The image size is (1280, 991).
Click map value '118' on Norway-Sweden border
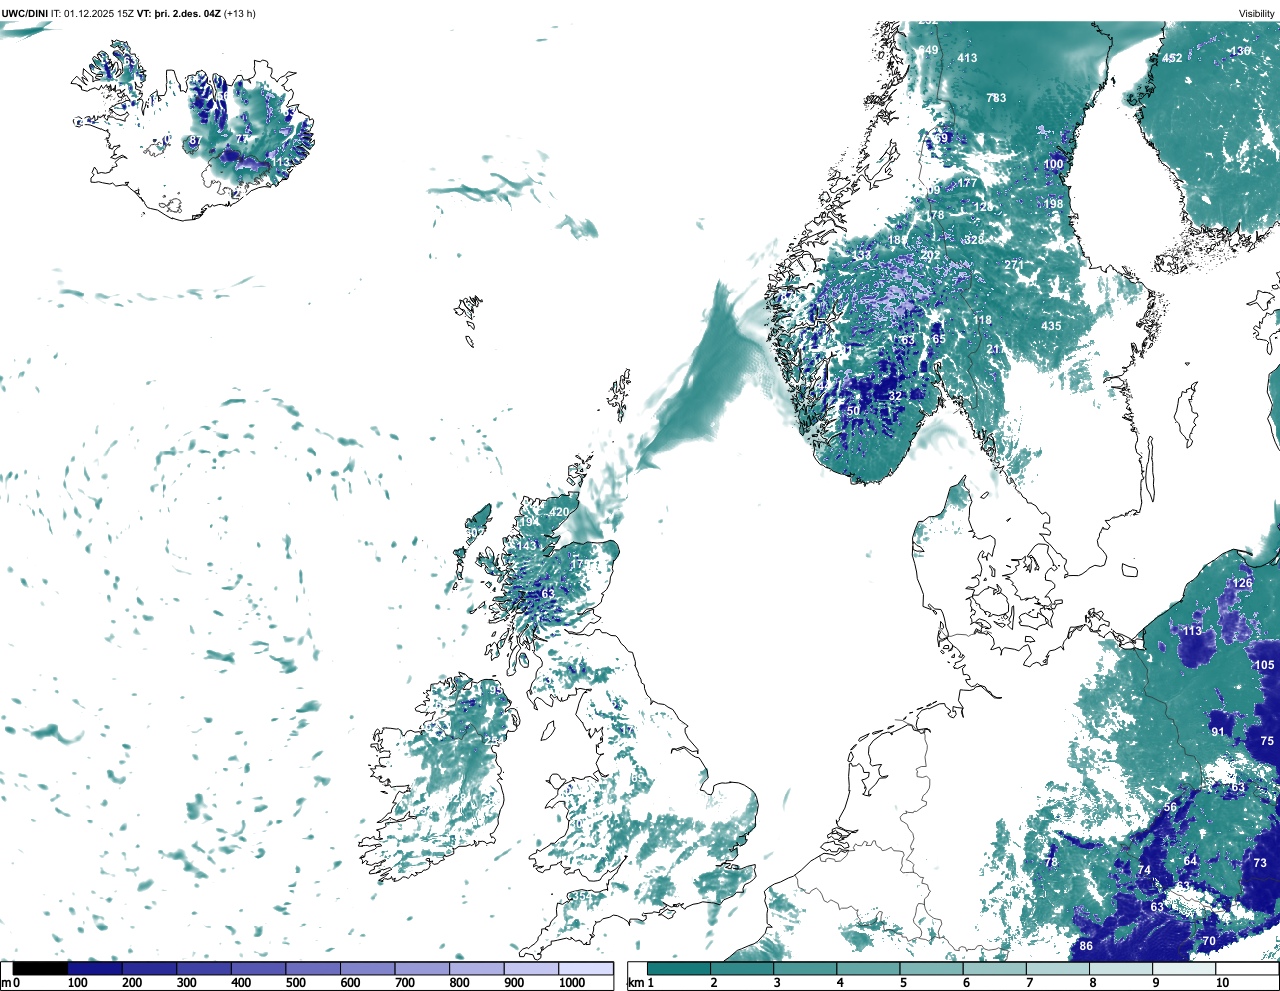(x=982, y=320)
